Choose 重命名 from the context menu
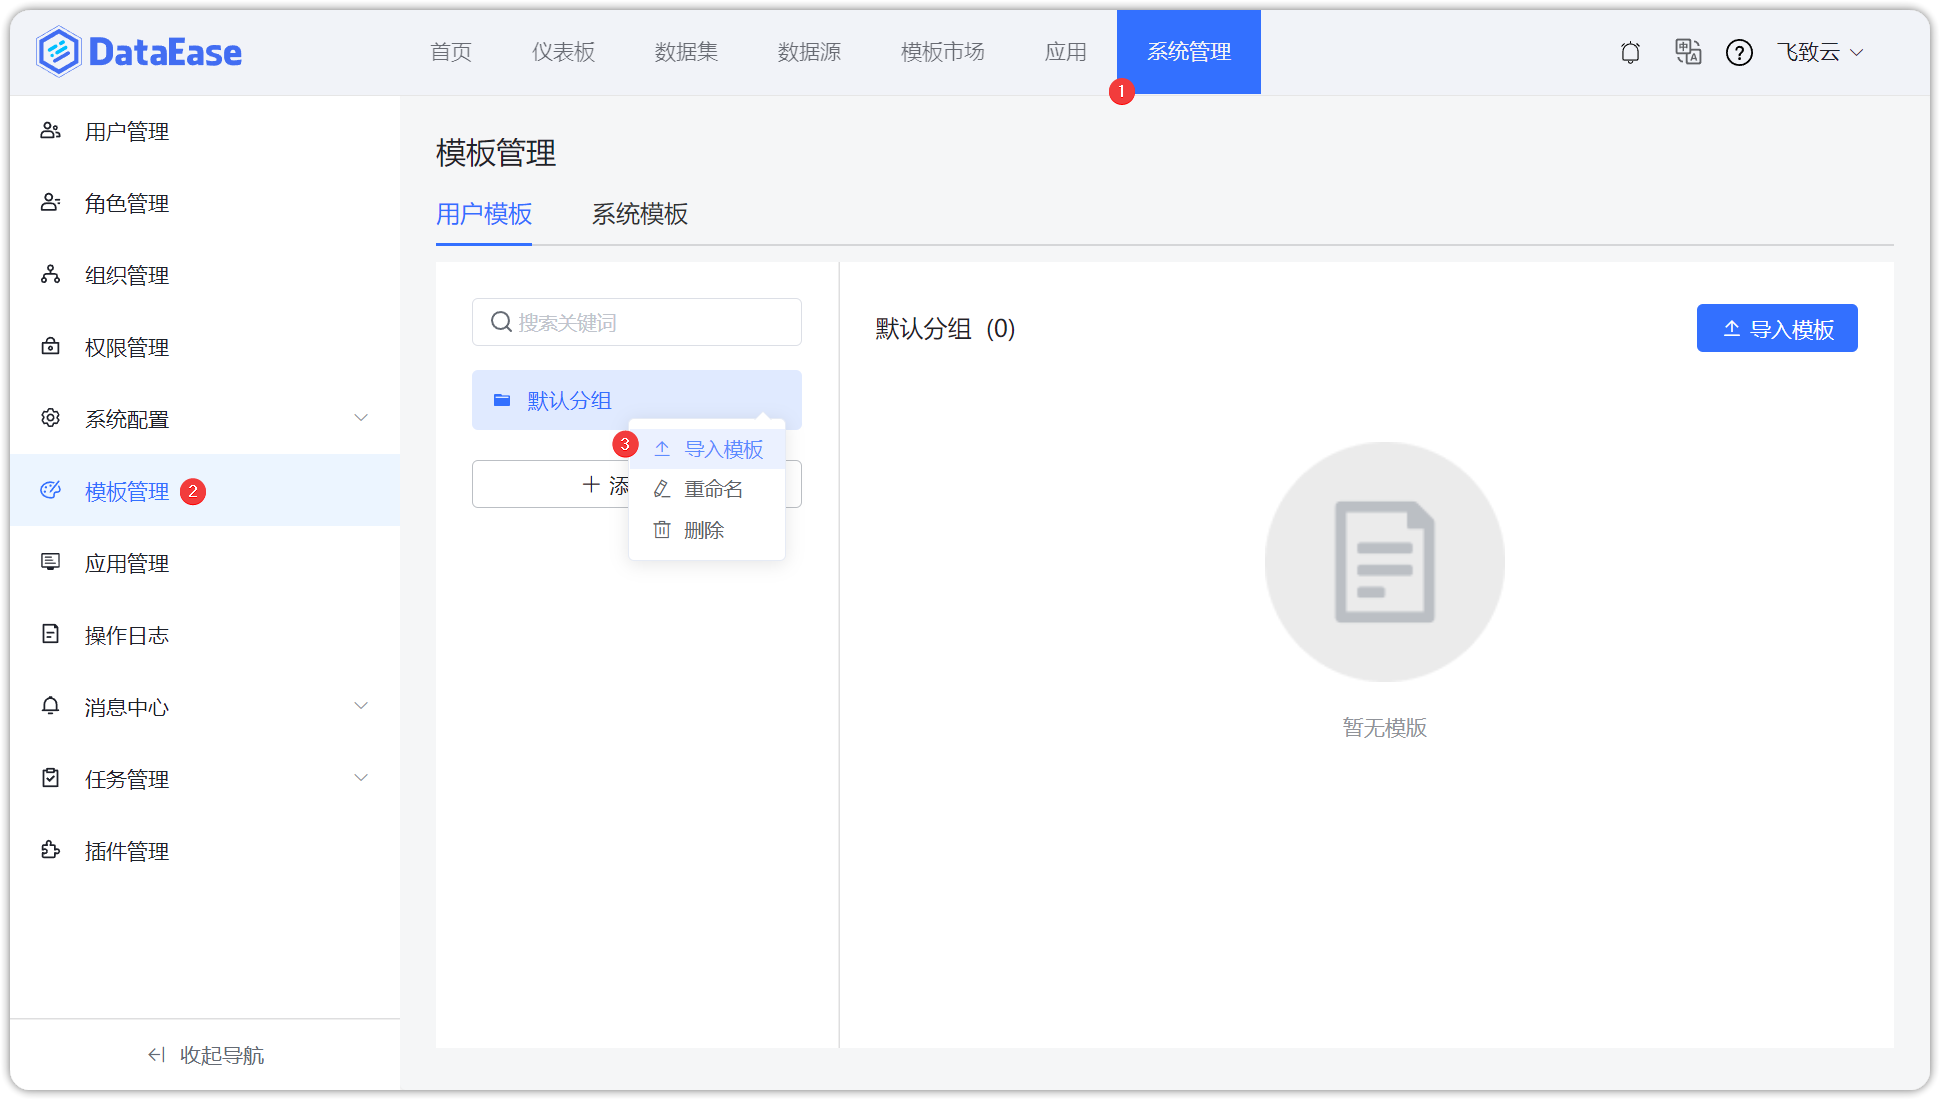The width and height of the screenshot is (1940, 1100). coord(707,489)
